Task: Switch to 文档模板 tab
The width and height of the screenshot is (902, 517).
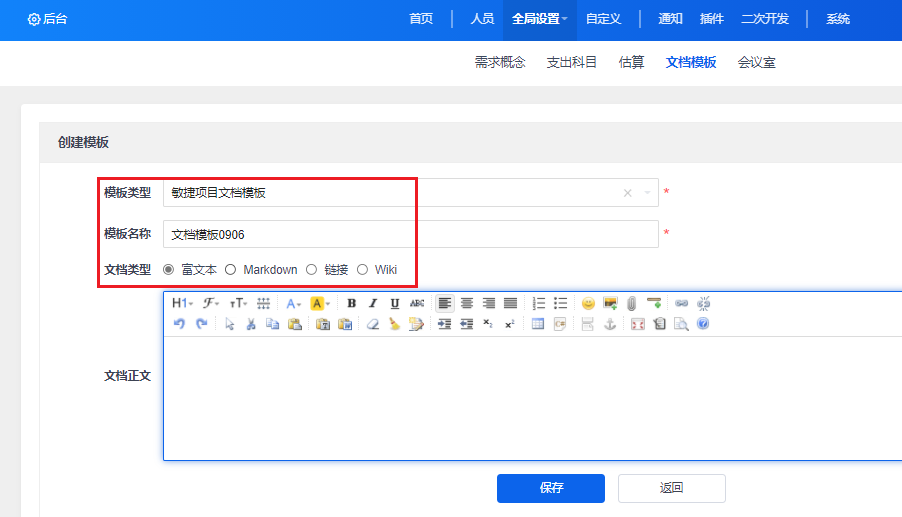Action: pos(691,62)
